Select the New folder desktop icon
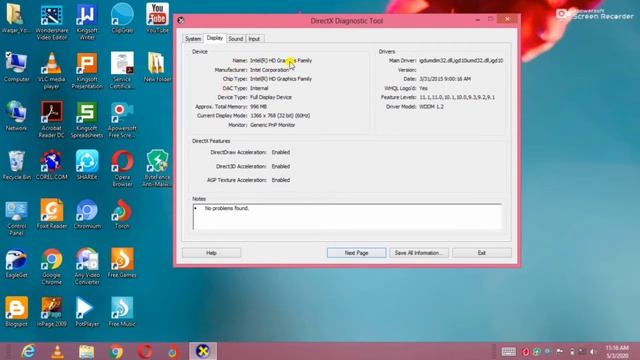This screenshot has width=640, height=360. coord(157,67)
